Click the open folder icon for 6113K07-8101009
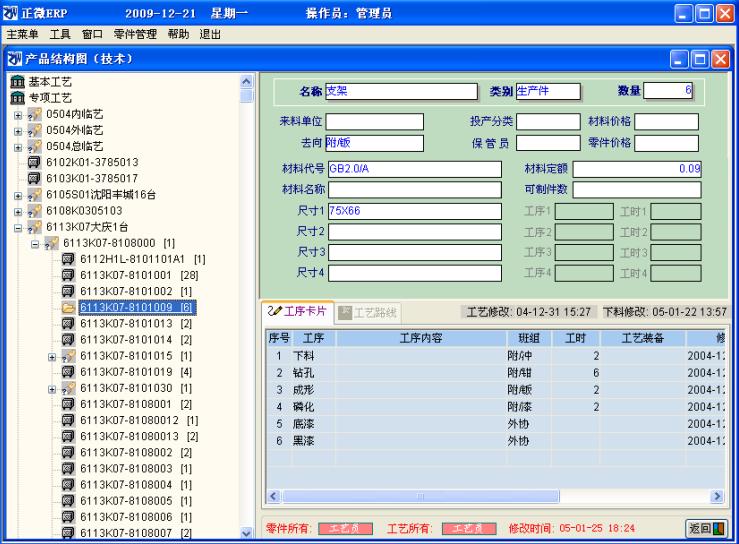The height and width of the screenshot is (544, 739). pos(68,308)
